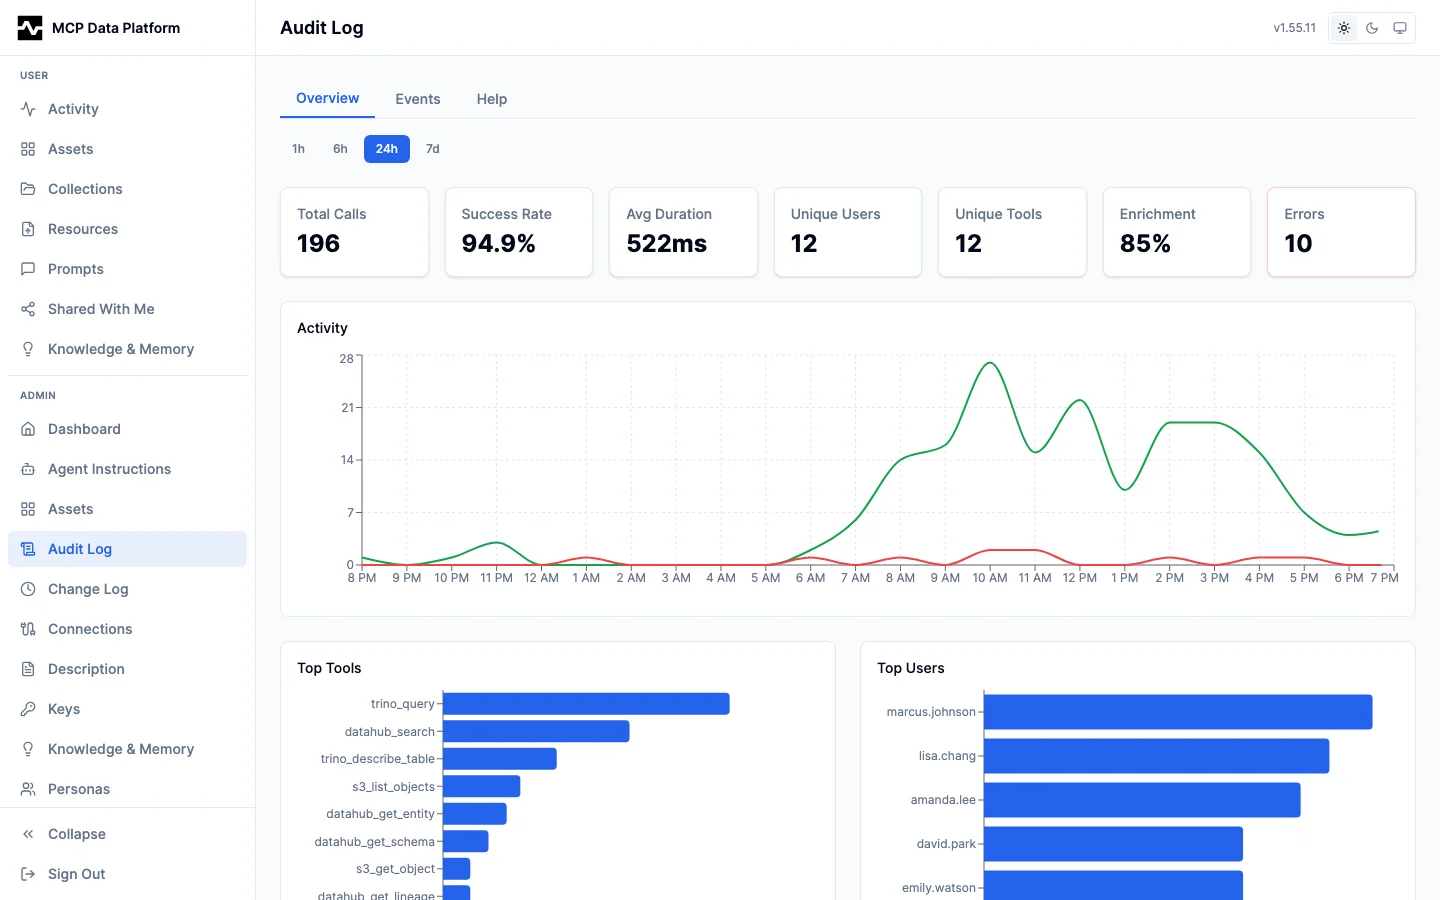Open Change Log via its clock icon

pyautogui.click(x=28, y=589)
